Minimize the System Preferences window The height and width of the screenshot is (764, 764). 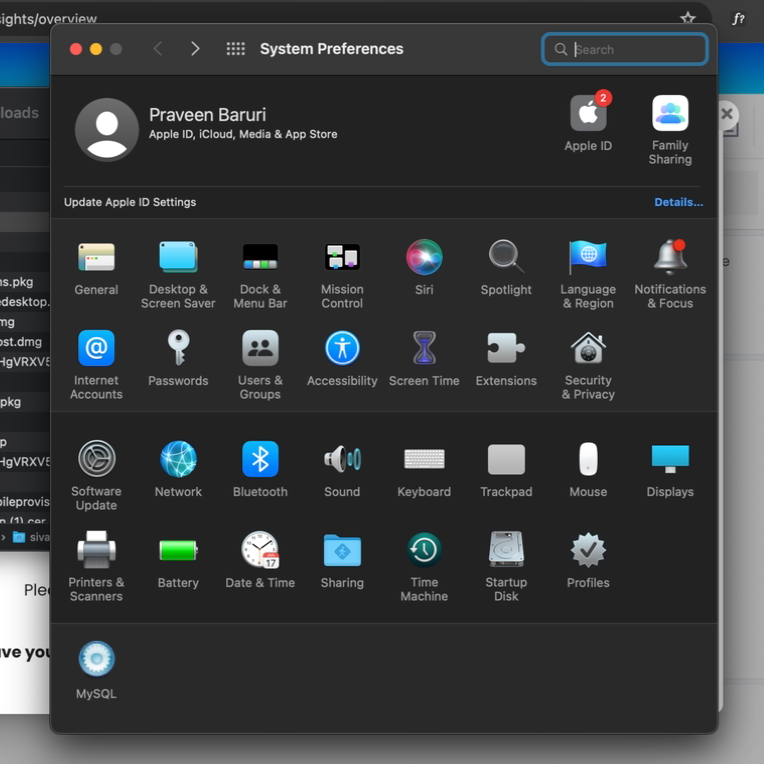coord(96,49)
